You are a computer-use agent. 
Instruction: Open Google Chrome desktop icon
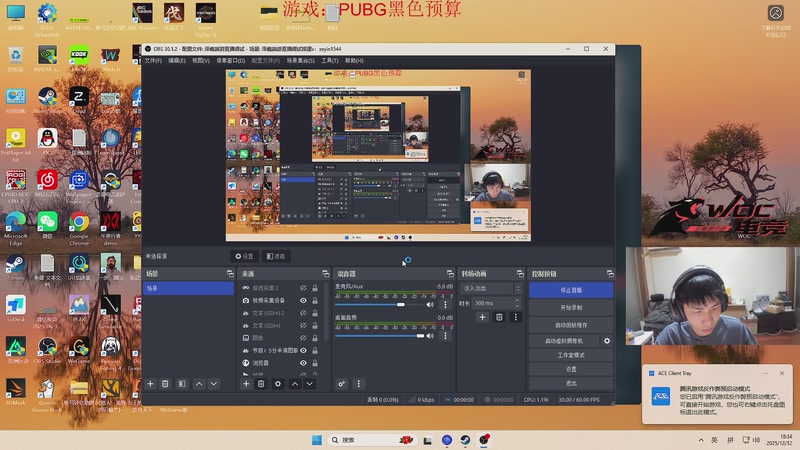click(79, 226)
